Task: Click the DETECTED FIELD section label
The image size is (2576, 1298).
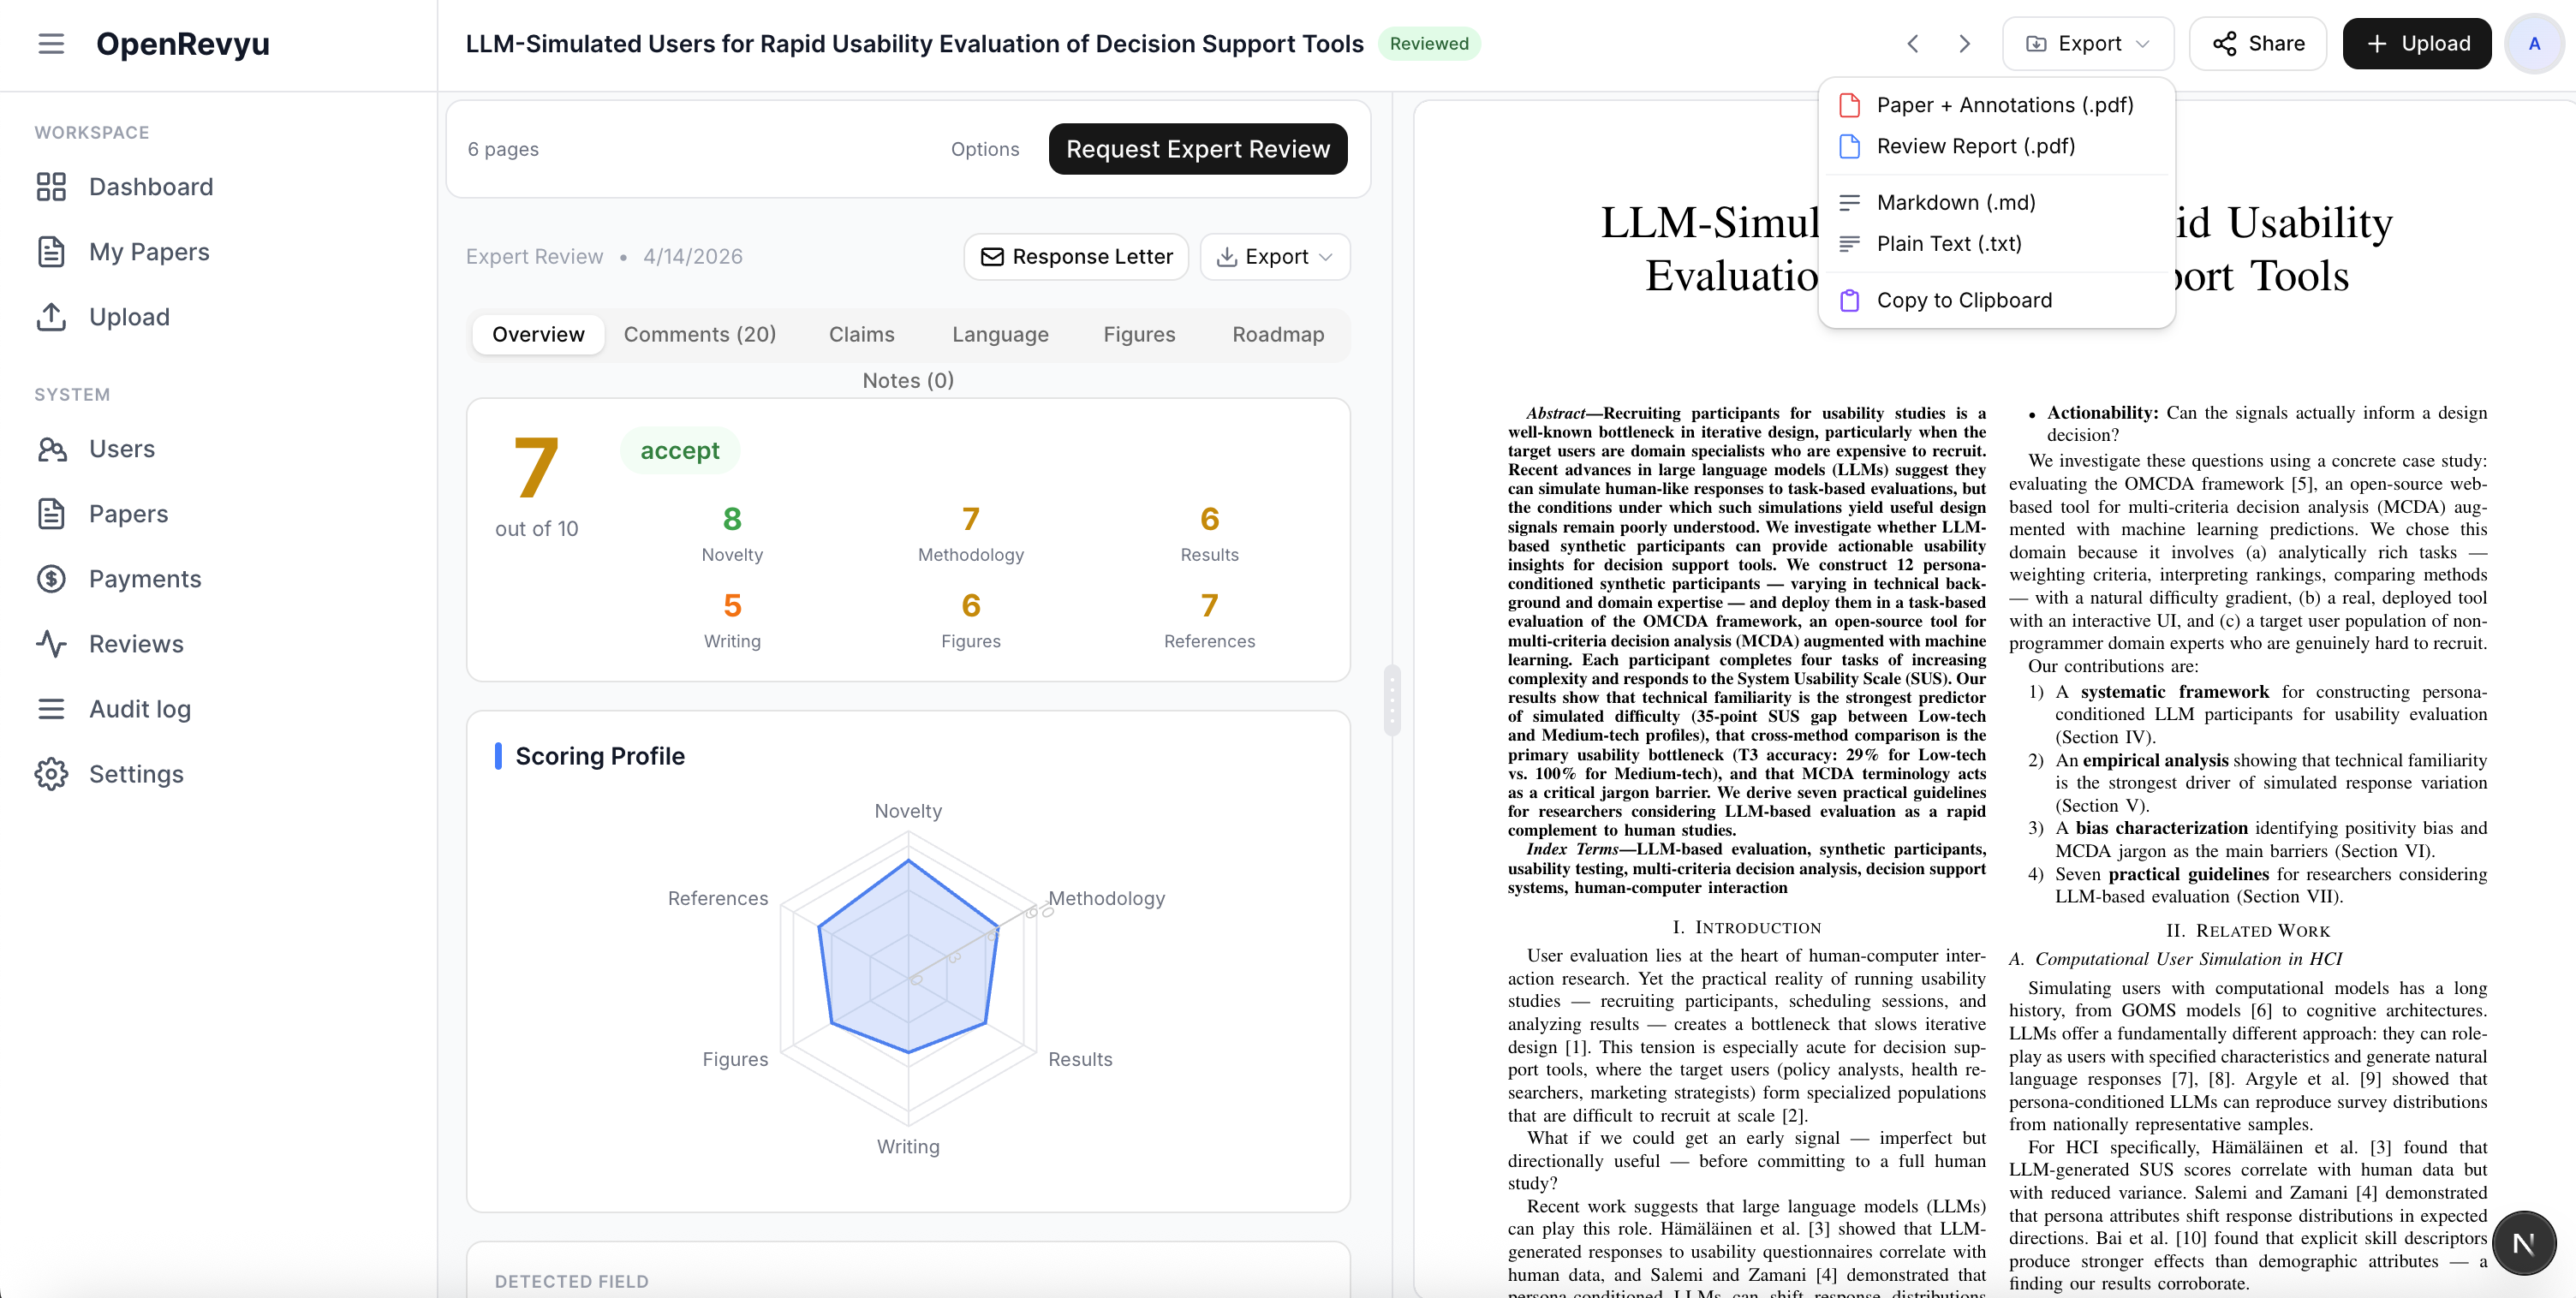Action: point(572,1282)
